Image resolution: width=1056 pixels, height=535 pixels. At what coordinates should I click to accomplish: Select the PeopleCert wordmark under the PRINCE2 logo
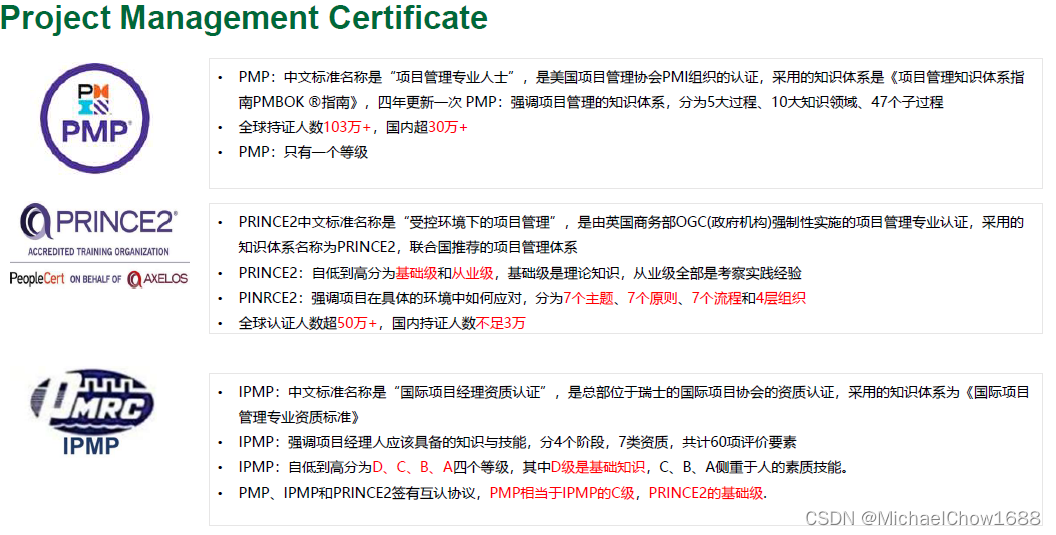pyautogui.click(x=37, y=278)
